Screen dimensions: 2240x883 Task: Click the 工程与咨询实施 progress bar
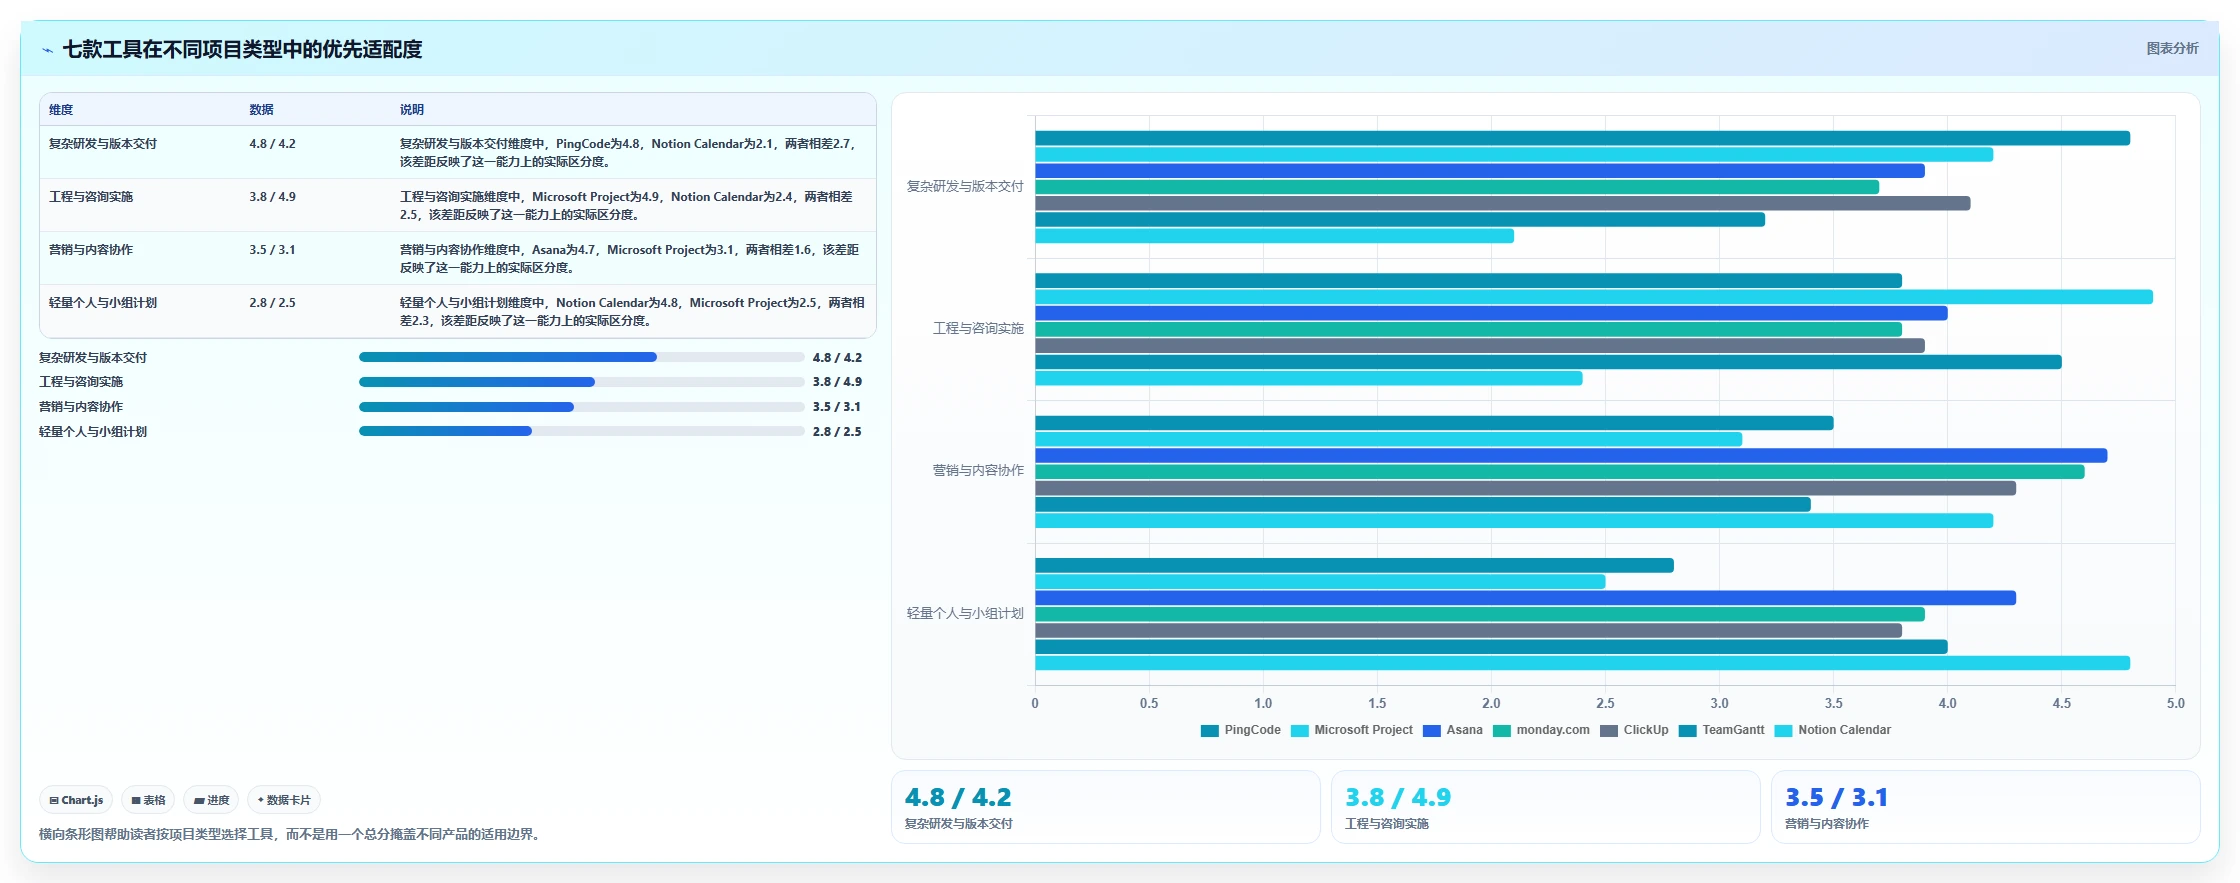pos(581,382)
